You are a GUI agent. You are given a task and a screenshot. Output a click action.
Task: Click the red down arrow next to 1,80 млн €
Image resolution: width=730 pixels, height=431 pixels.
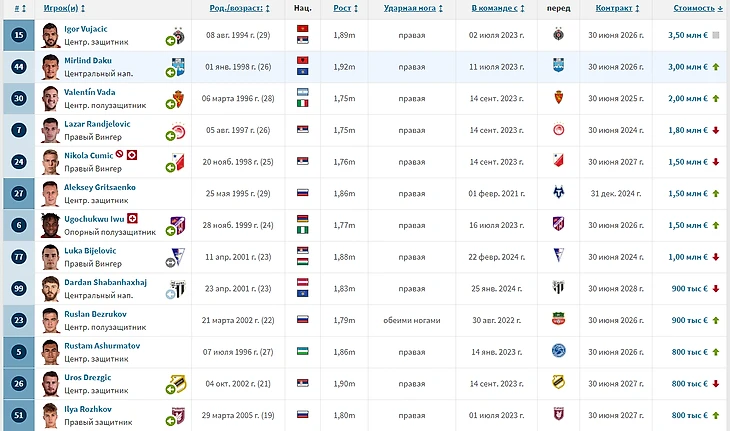point(716,130)
